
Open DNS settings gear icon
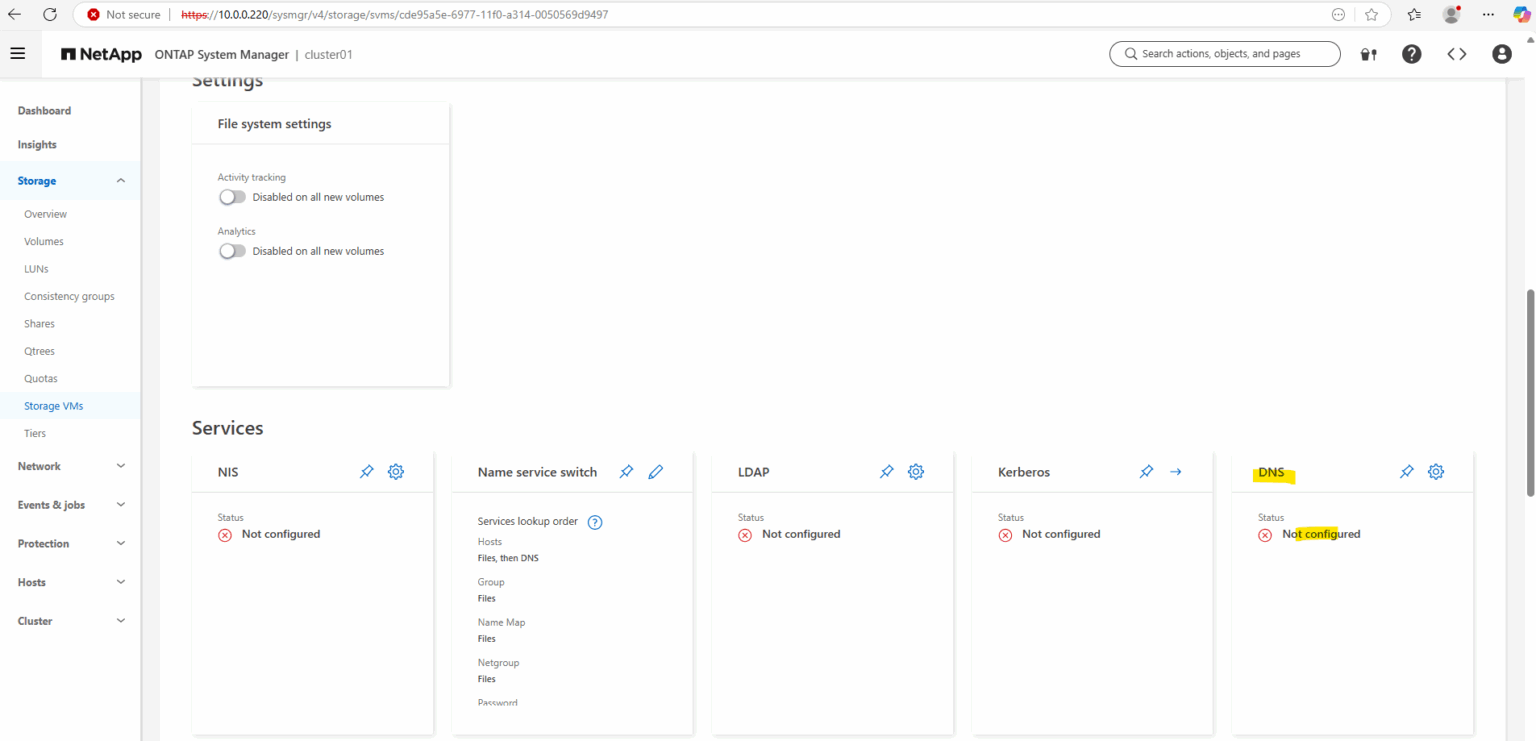pos(1436,471)
